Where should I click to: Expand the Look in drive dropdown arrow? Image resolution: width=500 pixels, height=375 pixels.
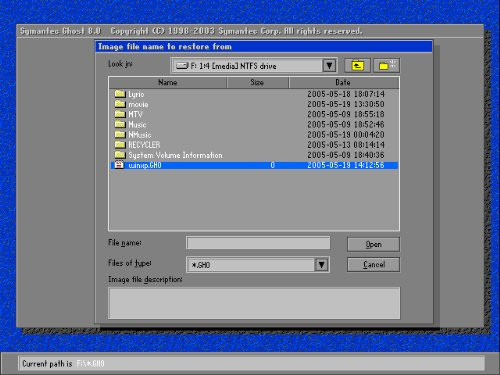coord(329,65)
